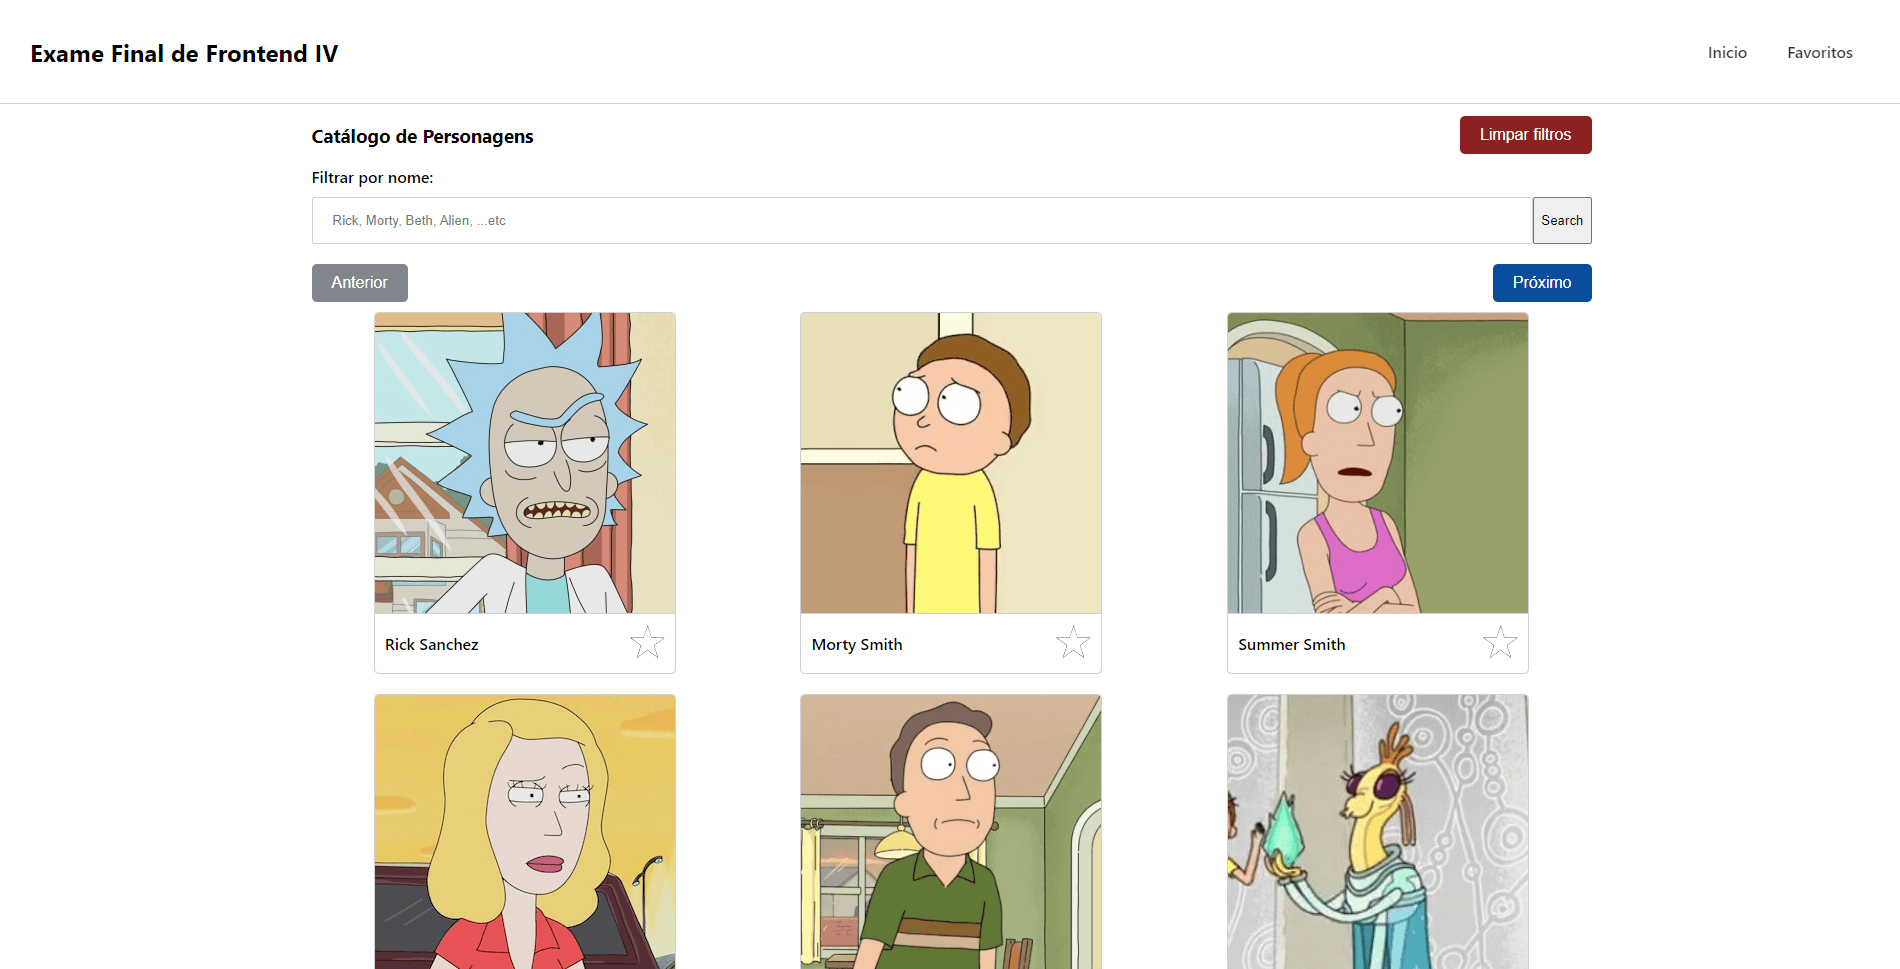Favorite Morty Smith with the star icon
The image size is (1900, 969).
click(x=1073, y=642)
